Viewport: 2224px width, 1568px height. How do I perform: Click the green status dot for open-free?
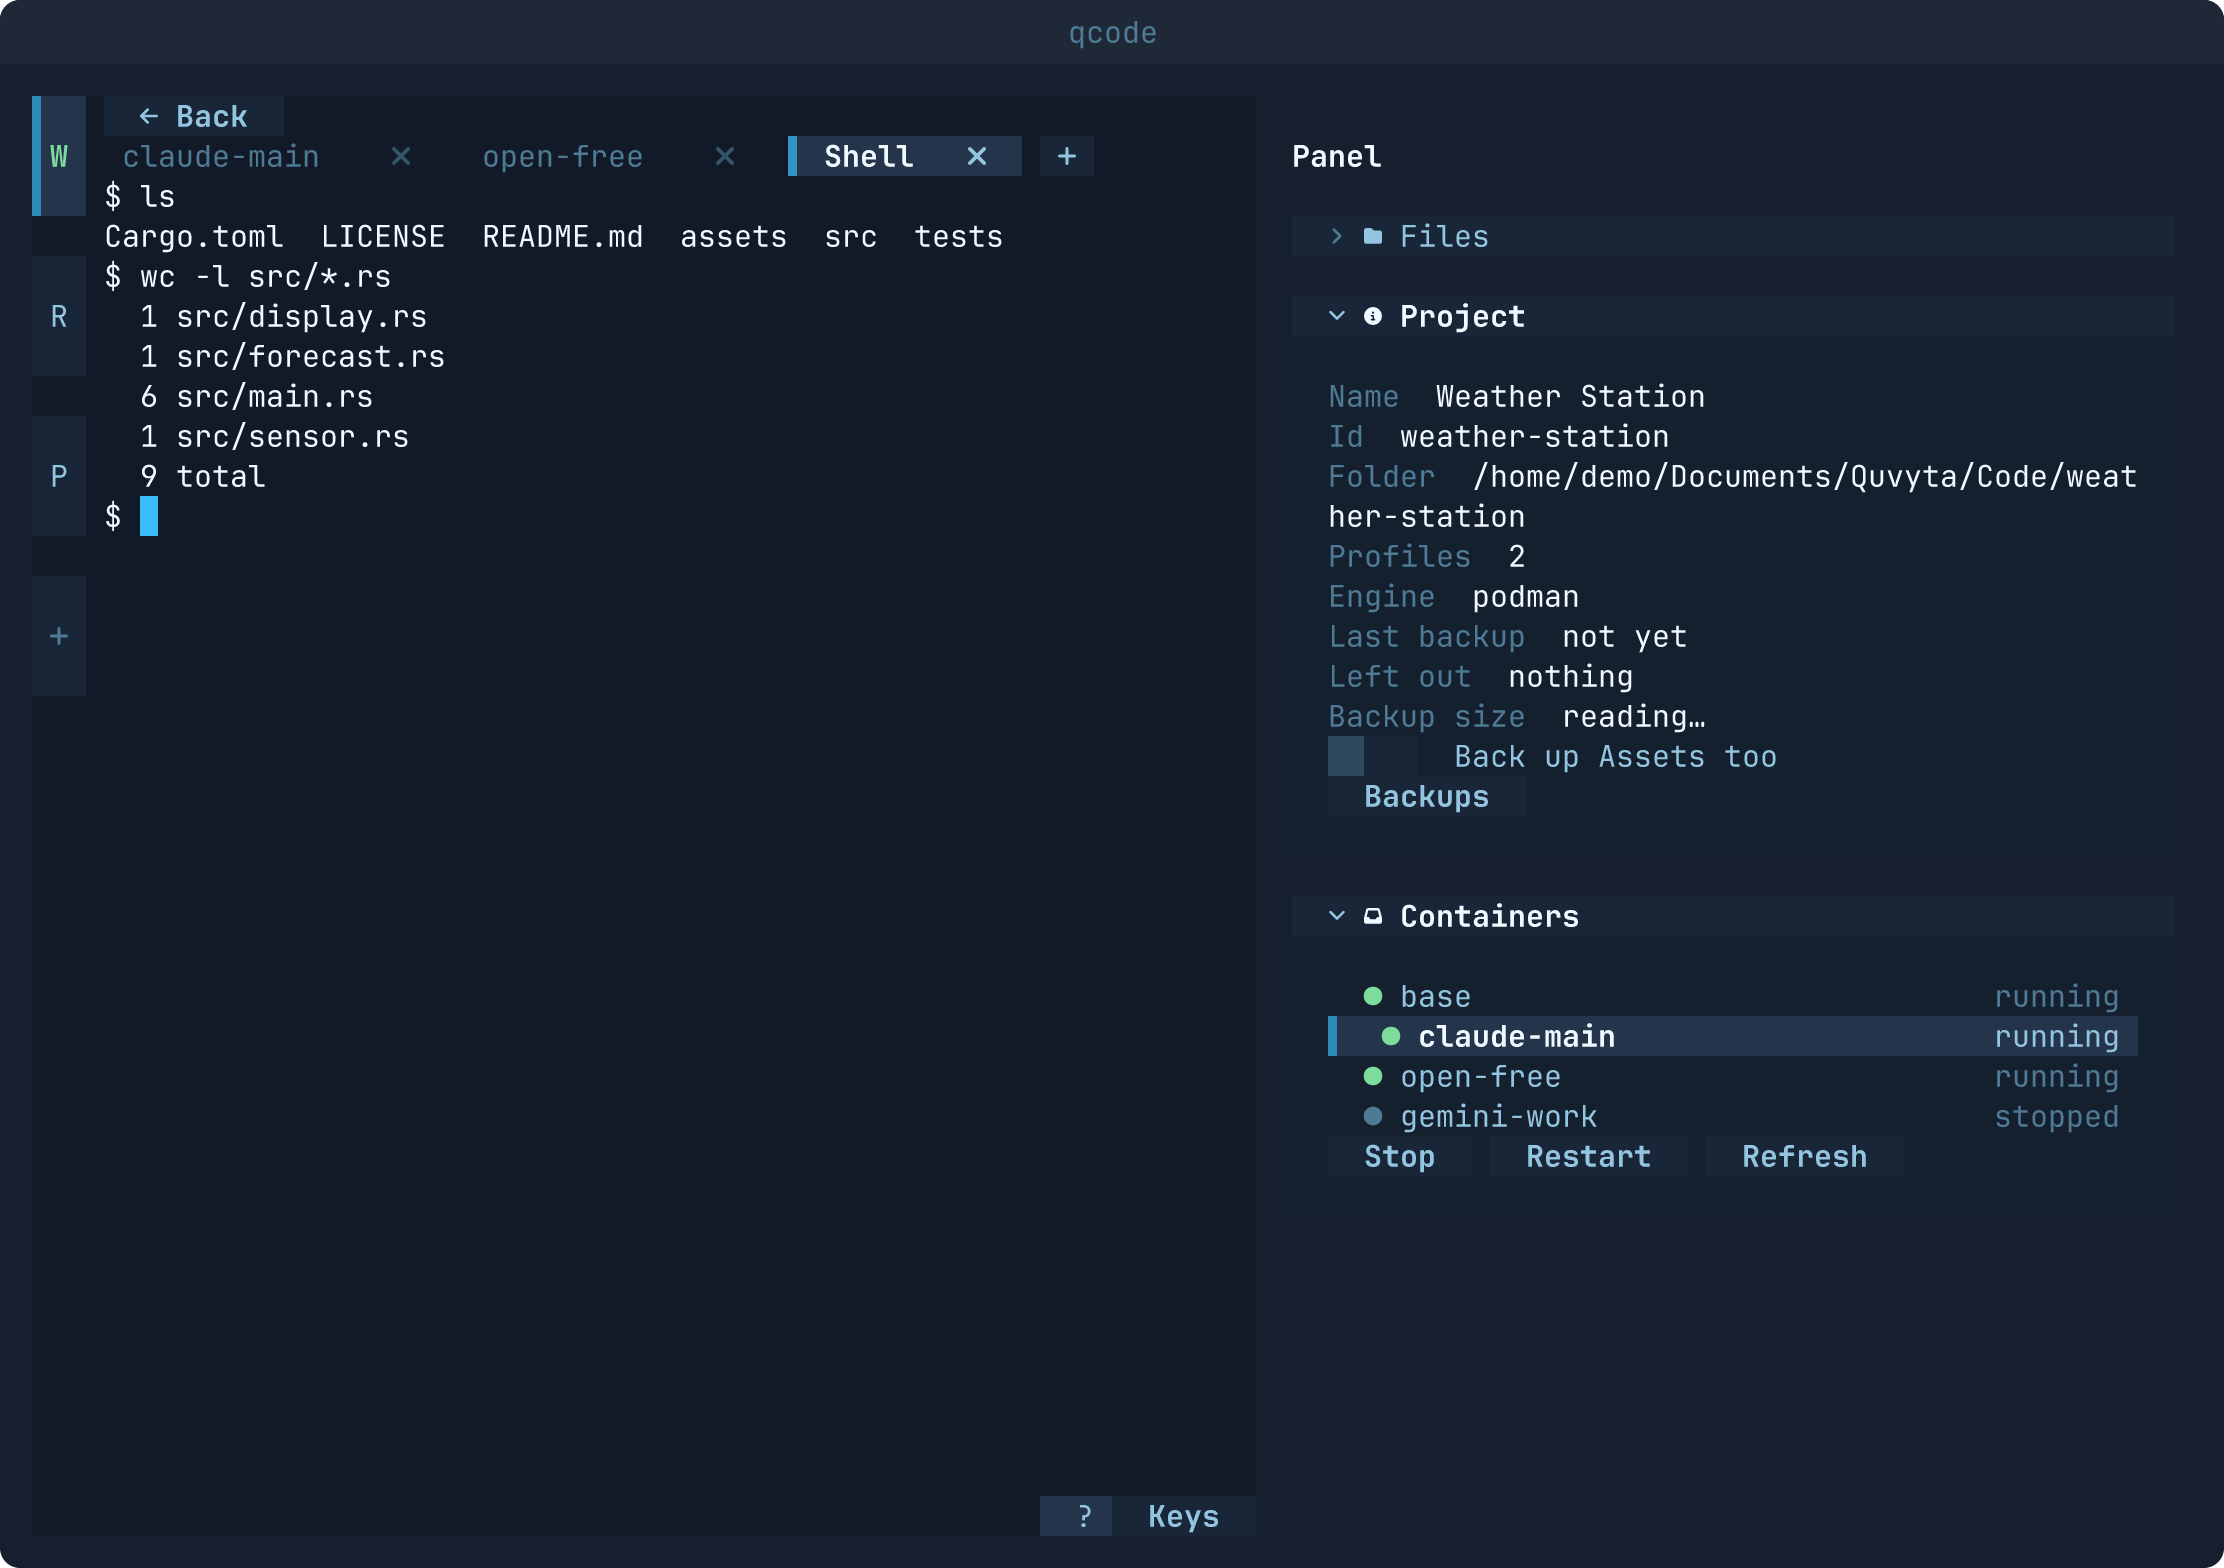tap(1373, 1076)
